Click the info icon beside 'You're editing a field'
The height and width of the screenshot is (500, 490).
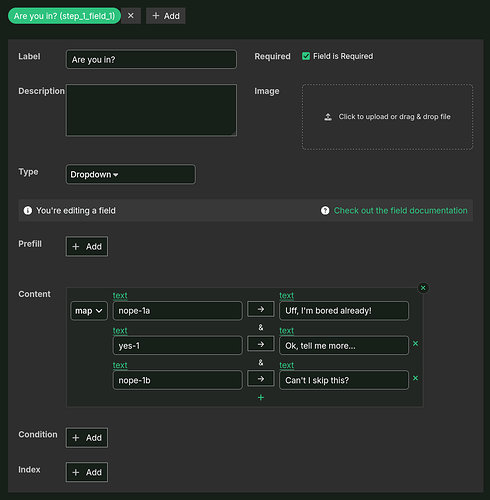28,211
